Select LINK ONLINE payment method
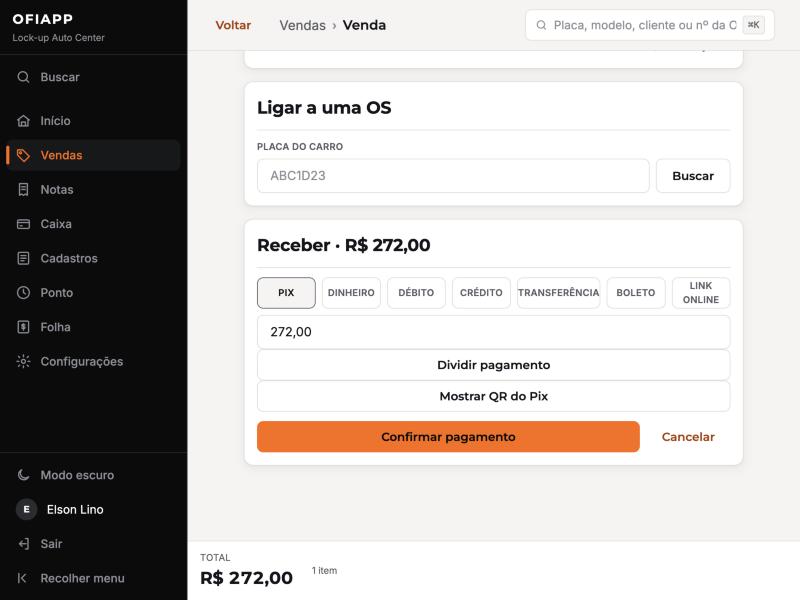800x600 pixels. coord(701,293)
